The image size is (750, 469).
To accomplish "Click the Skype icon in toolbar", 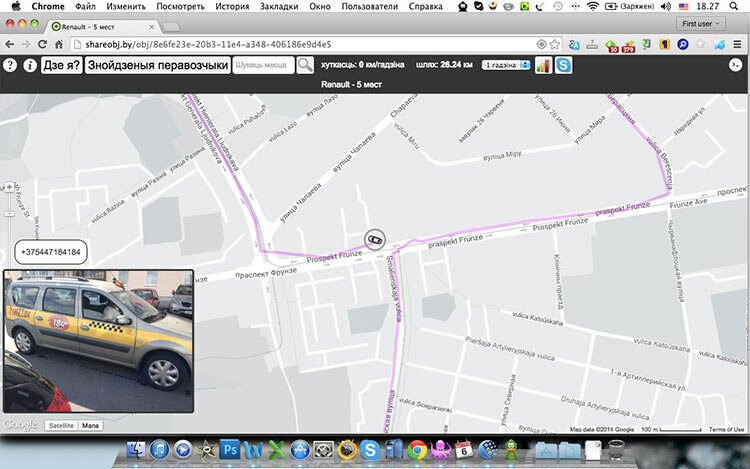I will tap(564, 65).
